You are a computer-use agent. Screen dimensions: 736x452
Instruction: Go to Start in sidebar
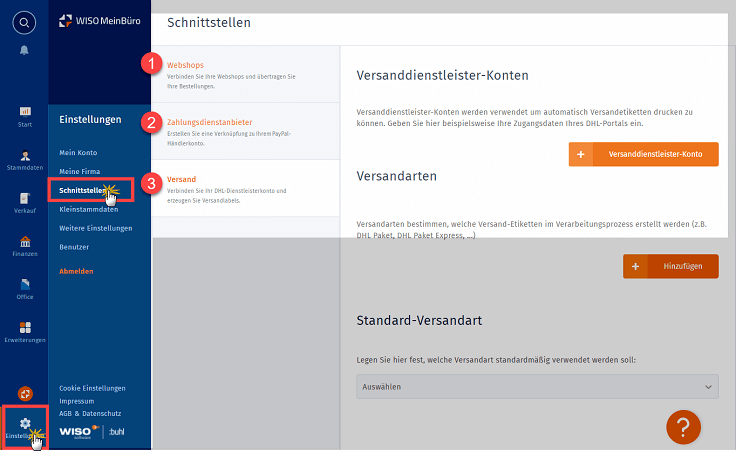25,115
